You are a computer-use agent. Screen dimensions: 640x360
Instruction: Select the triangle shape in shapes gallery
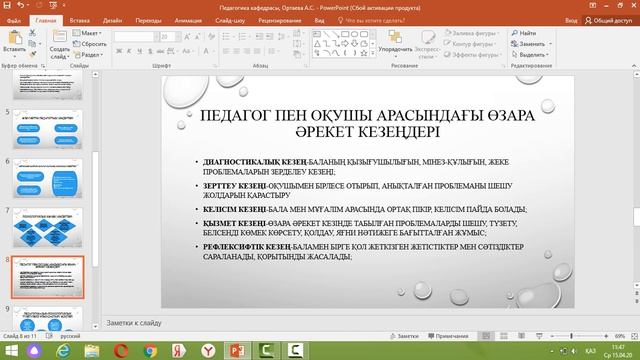click(317, 44)
